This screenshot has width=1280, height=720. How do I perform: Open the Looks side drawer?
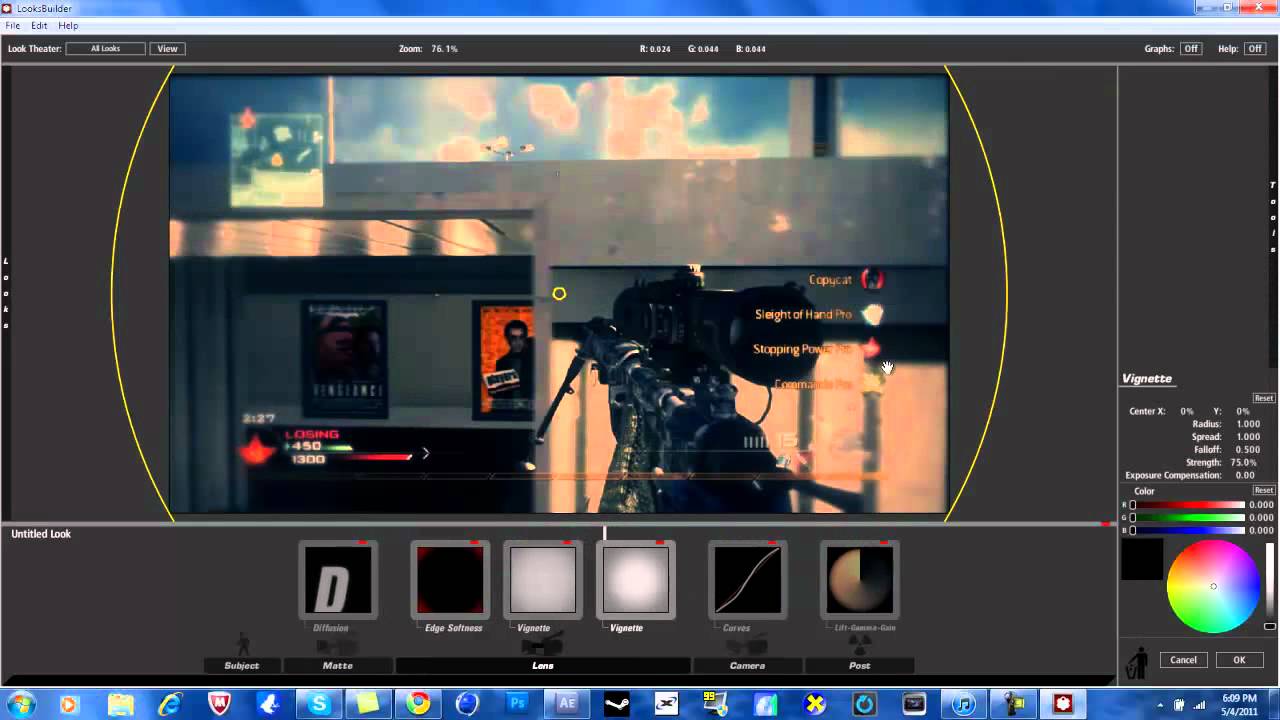click(x=5, y=295)
